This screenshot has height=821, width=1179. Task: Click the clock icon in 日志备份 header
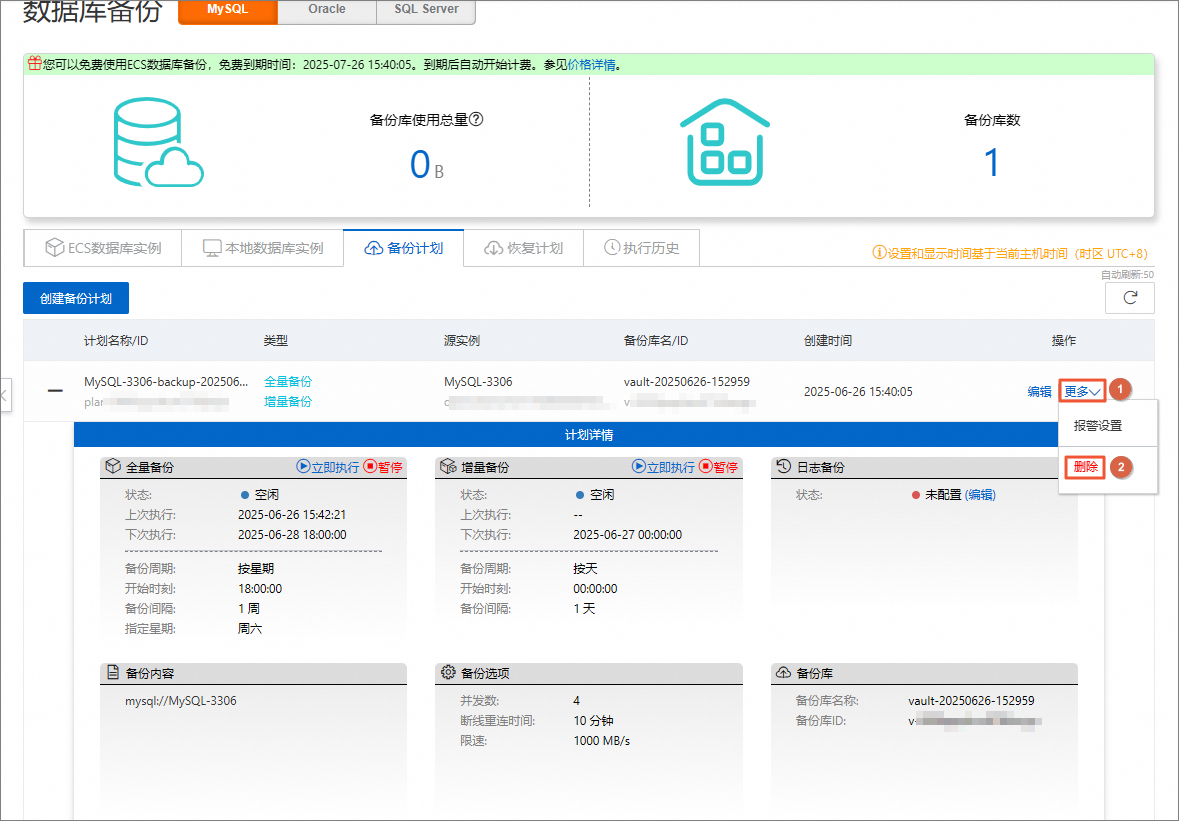point(783,467)
